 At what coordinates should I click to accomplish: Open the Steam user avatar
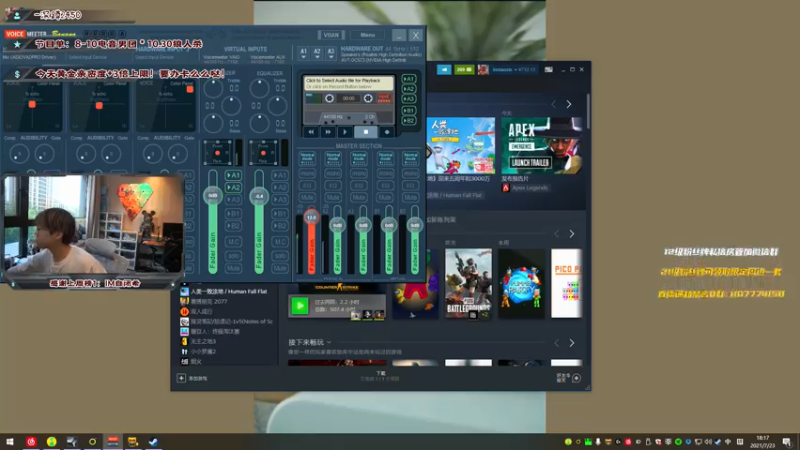(483, 69)
